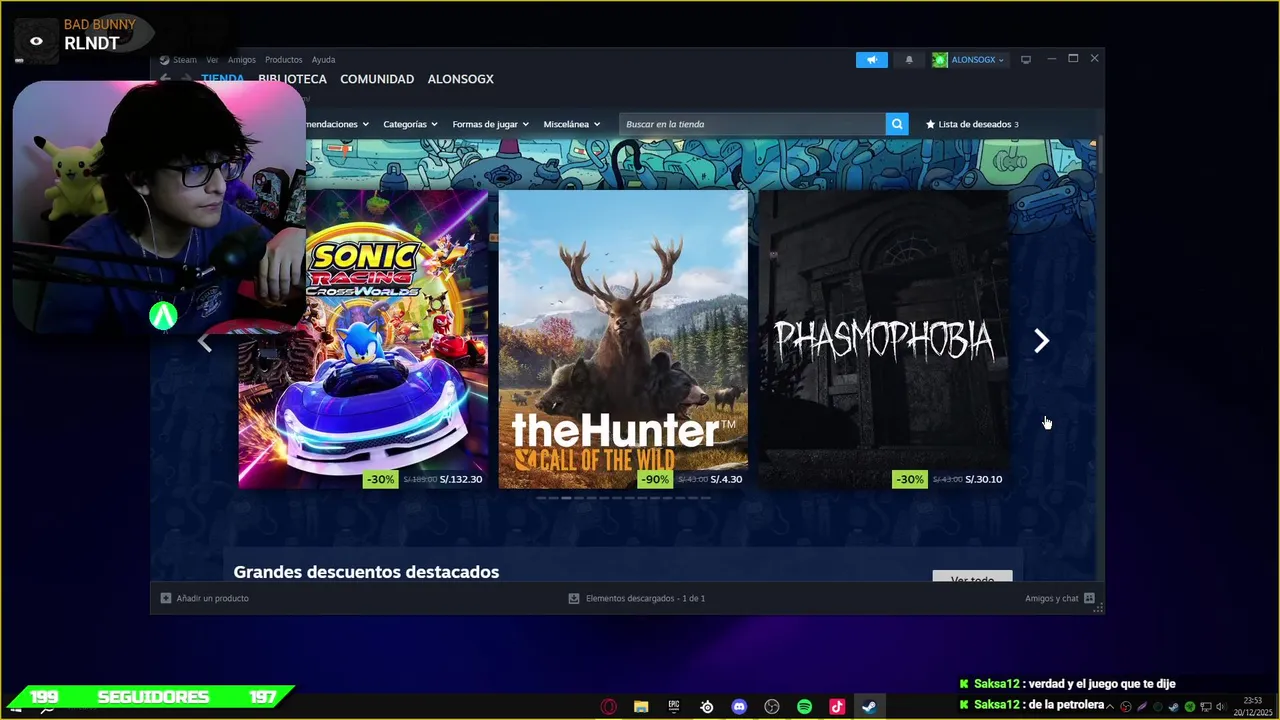Open OBS Studio from the taskbar
Screen dimensions: 1280x720
point(772,707)
